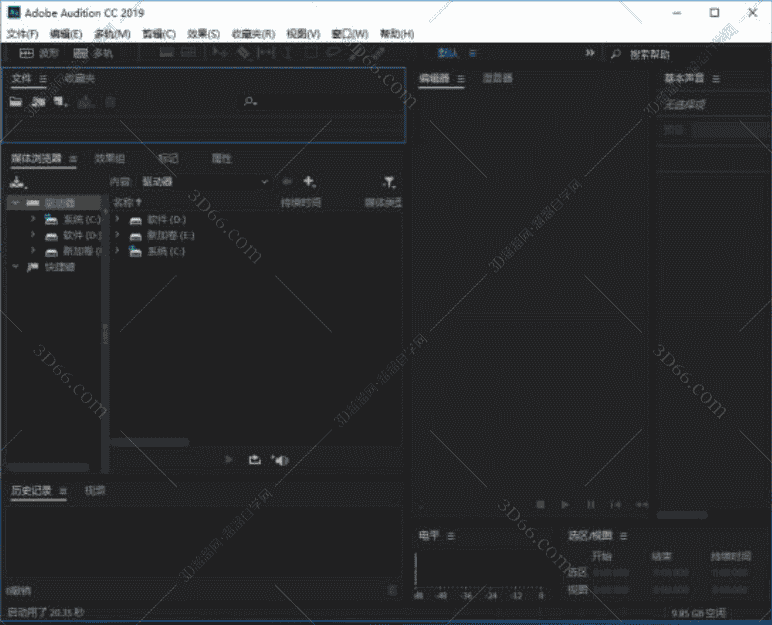Open the 窗口(W) menu
This screenshot has width=772, height=625.
pos(350,33)
